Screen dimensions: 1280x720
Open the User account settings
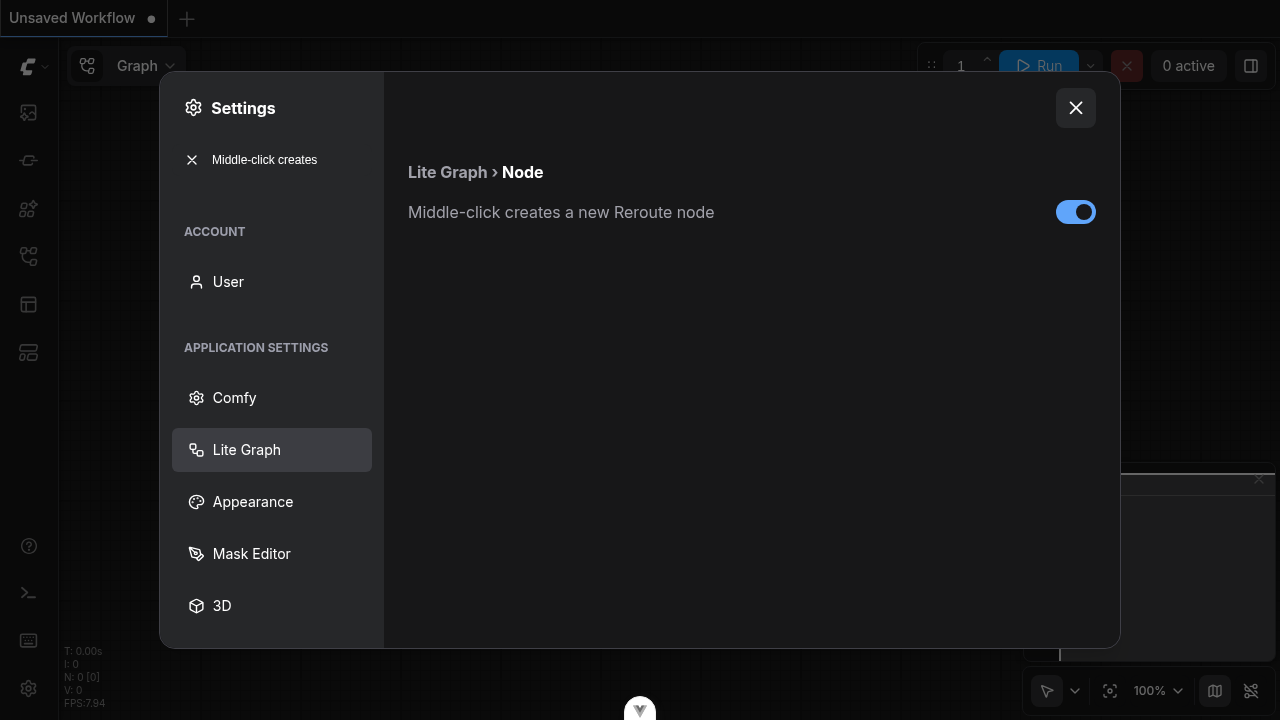point(228,282)
